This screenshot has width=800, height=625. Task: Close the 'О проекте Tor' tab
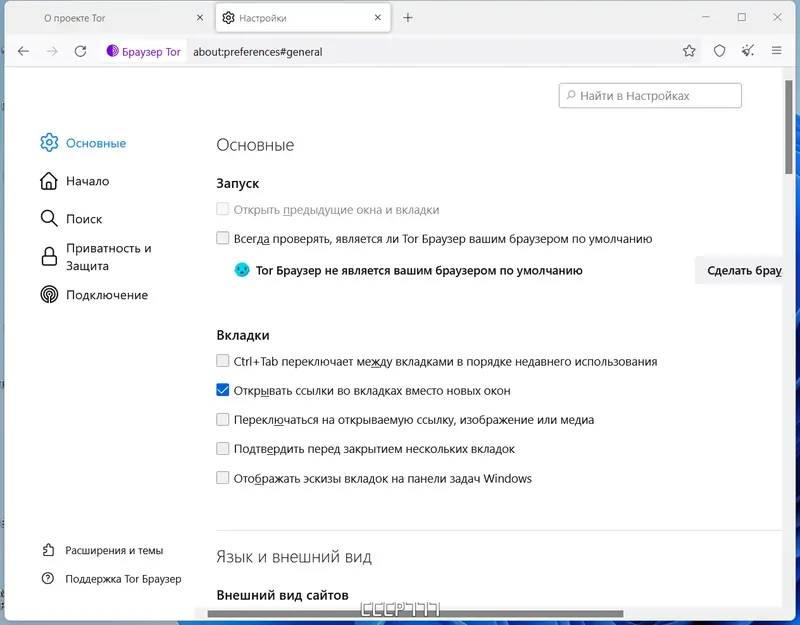pos(199,17)
